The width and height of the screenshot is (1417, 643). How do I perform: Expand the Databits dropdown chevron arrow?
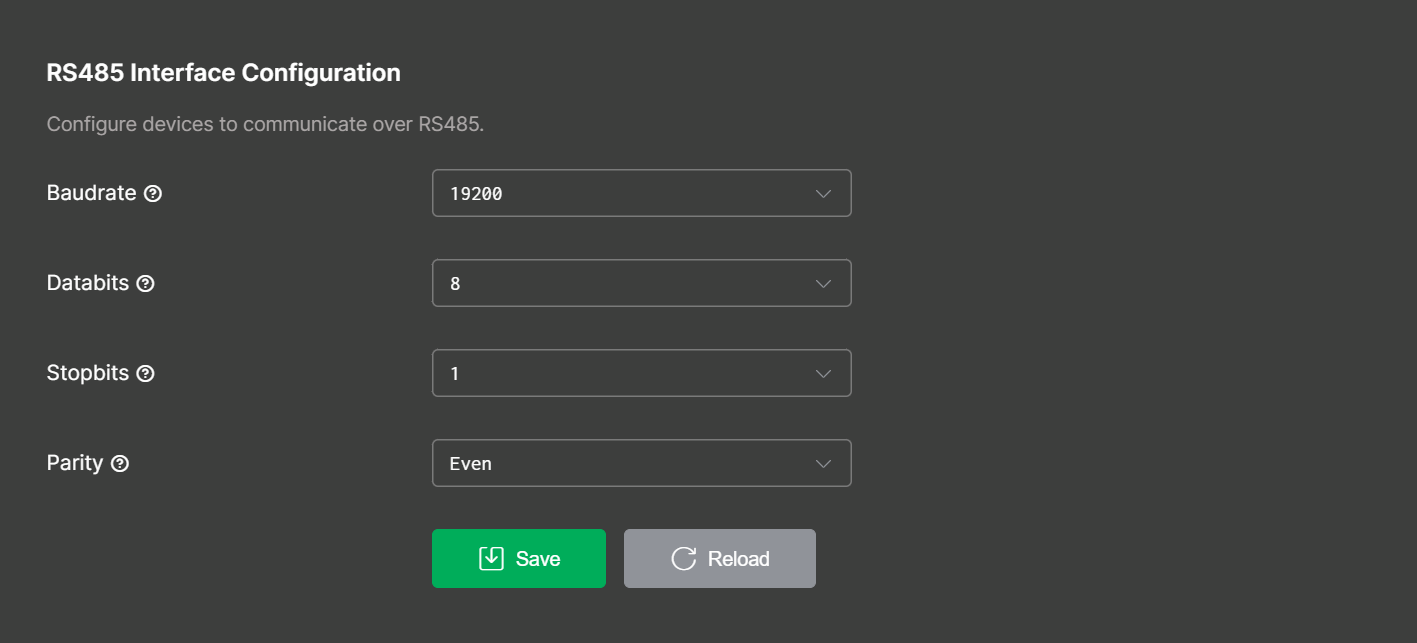[x=823, y=283]
